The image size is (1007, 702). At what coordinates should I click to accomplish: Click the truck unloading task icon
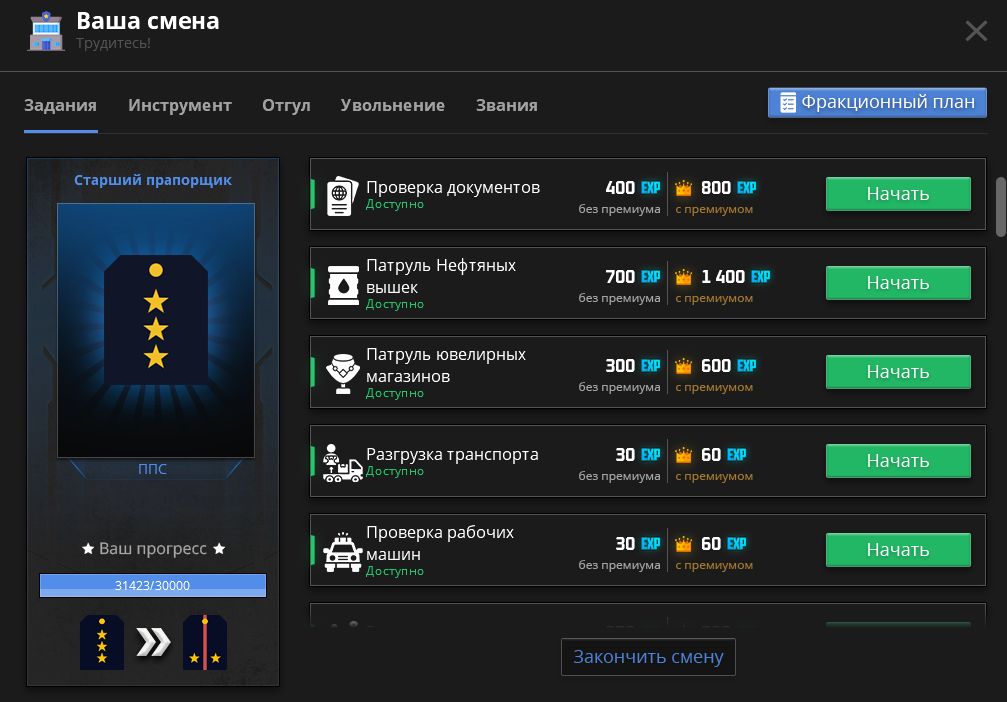point(342,461)
